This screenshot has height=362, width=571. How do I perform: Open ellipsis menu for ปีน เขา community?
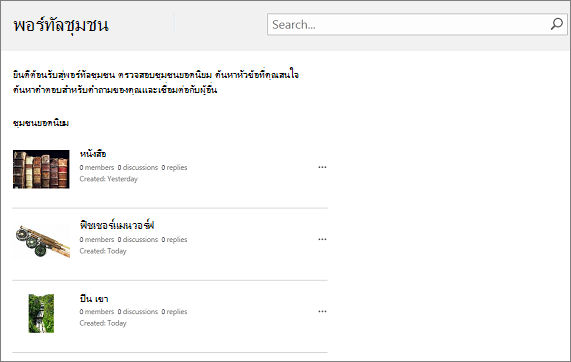pyautogui.click(x=322, y=311)
